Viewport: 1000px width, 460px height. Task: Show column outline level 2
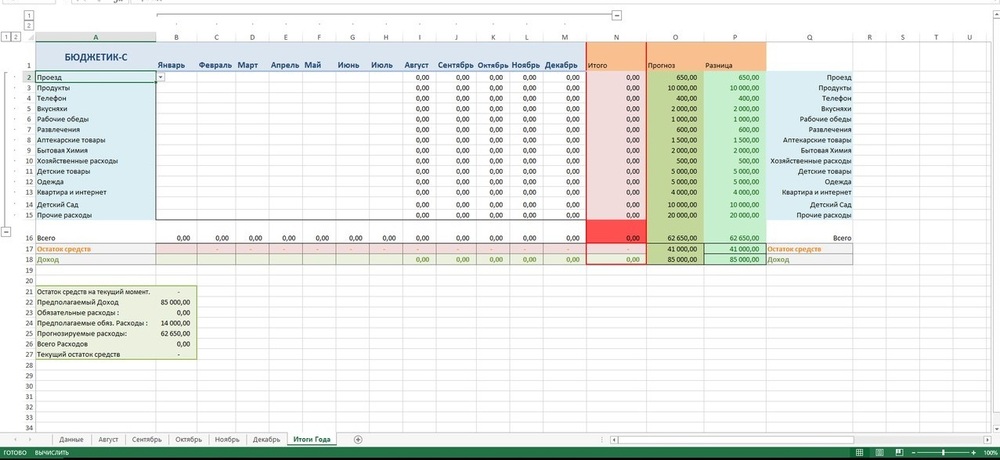pyautogui.click(x=28, y=25)
